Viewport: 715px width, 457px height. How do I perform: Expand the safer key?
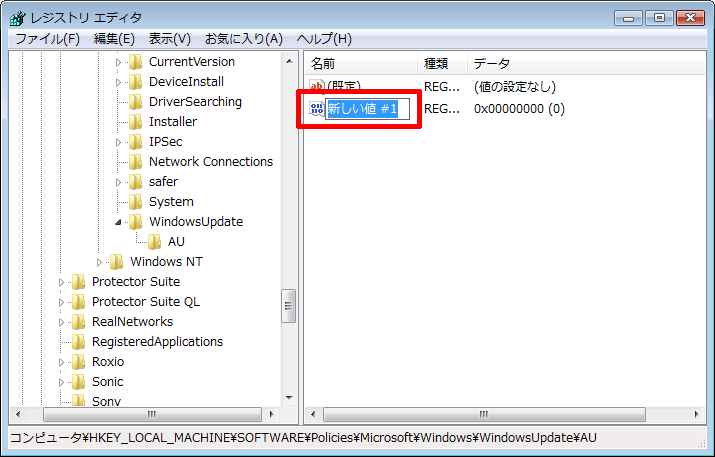(118, 182)
